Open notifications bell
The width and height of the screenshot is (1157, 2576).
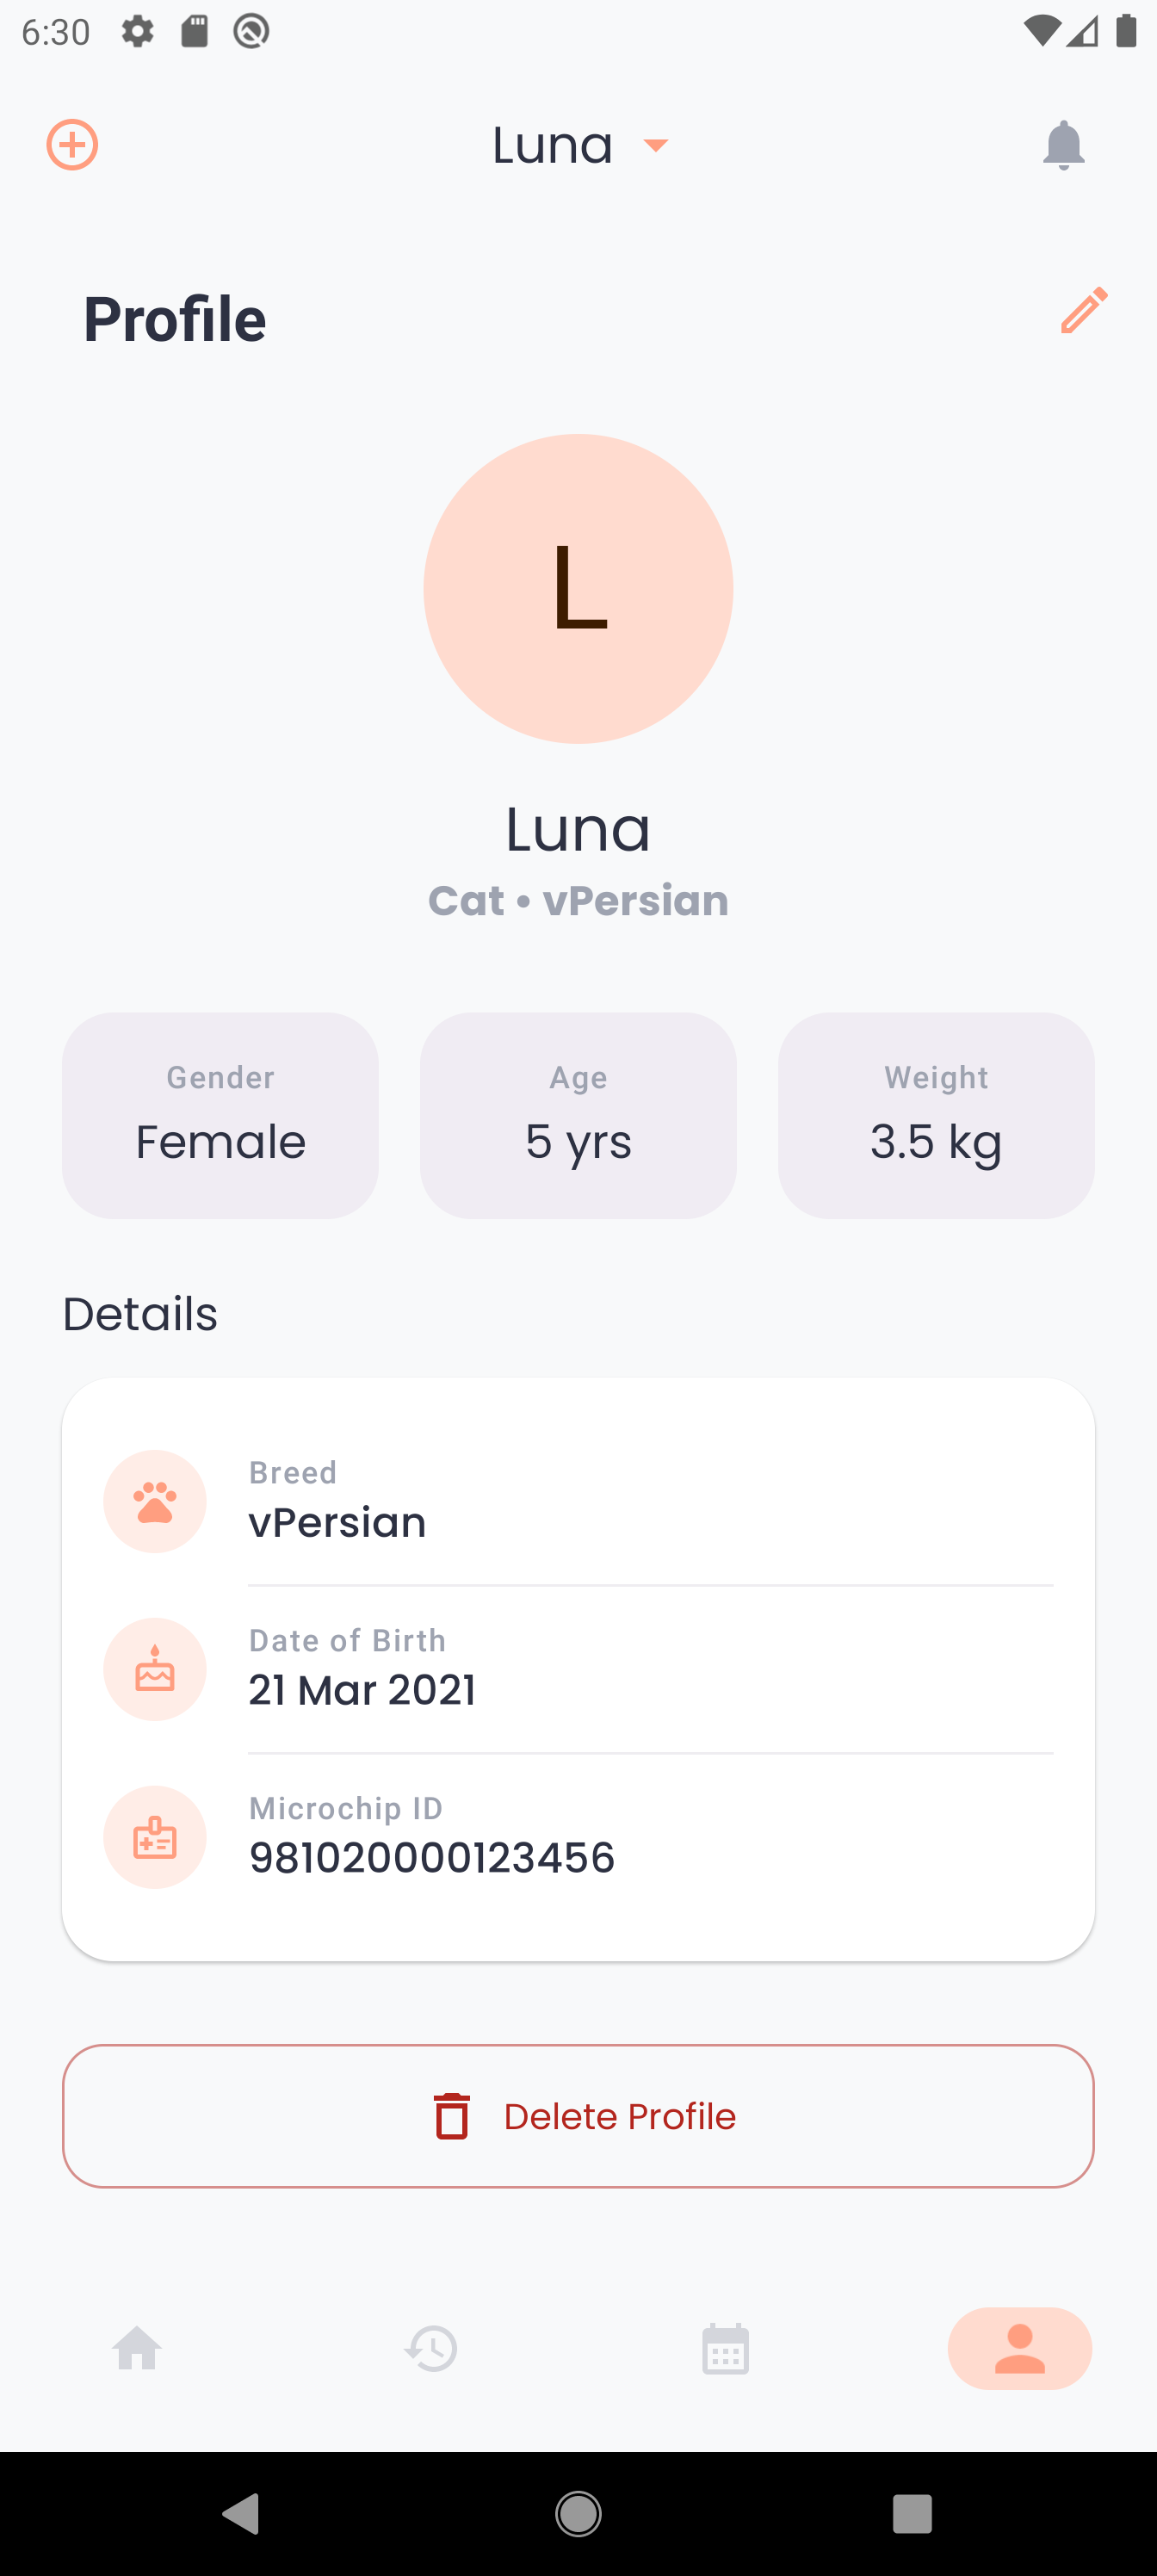[x=1063, y=146]
